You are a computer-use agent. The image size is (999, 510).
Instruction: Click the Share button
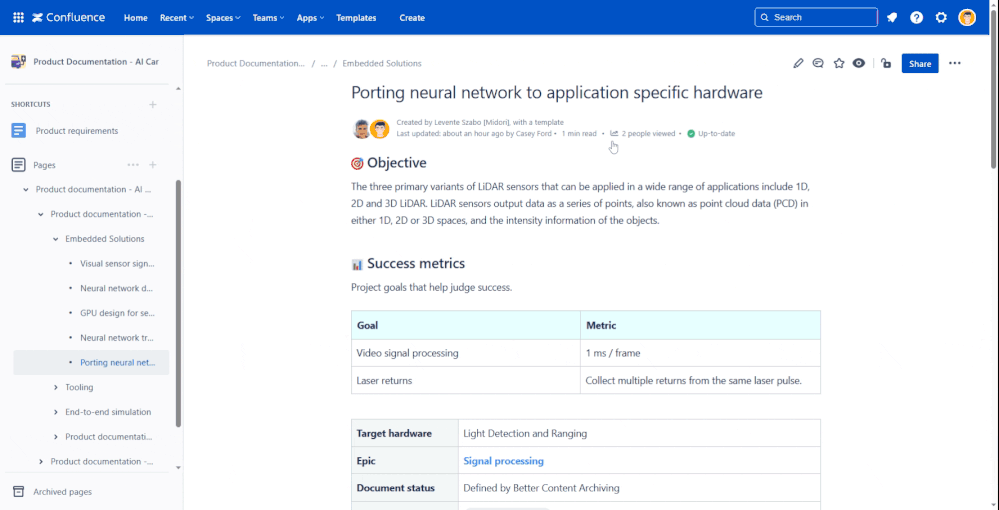(920, 63)
